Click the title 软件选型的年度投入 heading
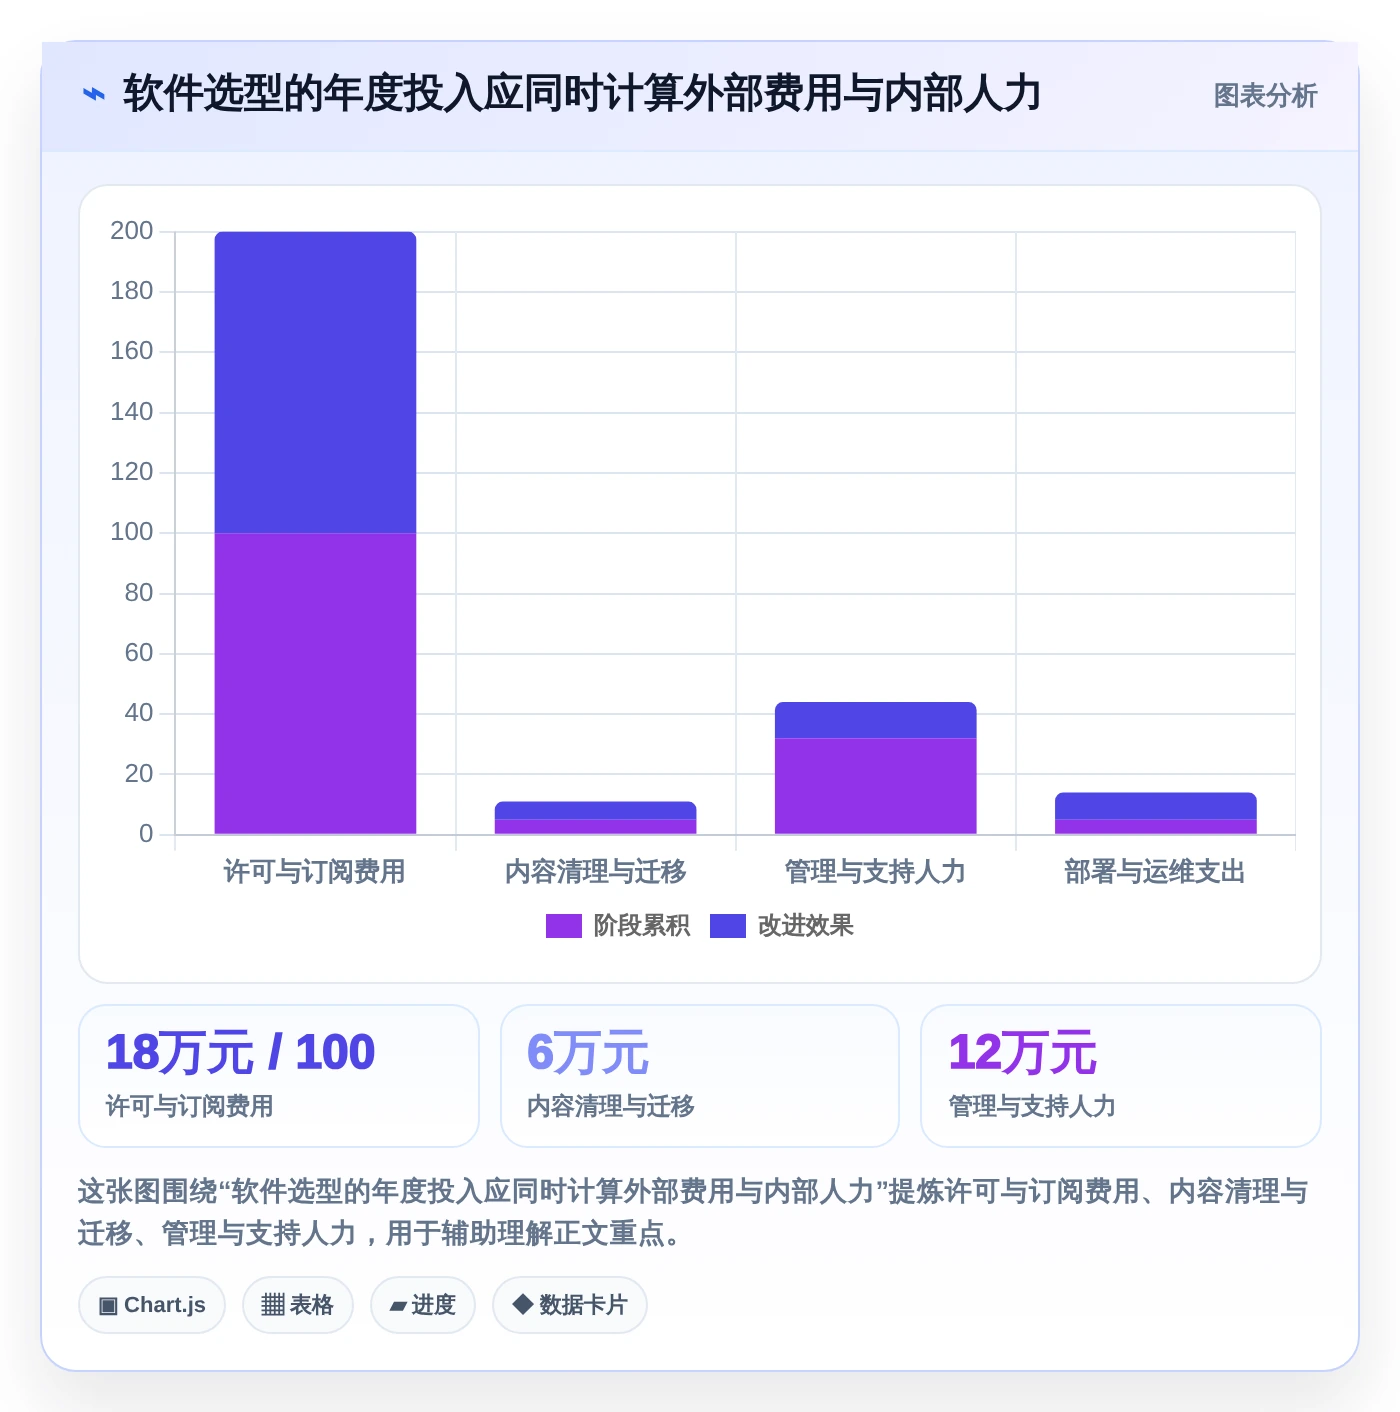Image resolution: width=1400 pixels, height=1412 pixels. [x=582, y=94]
